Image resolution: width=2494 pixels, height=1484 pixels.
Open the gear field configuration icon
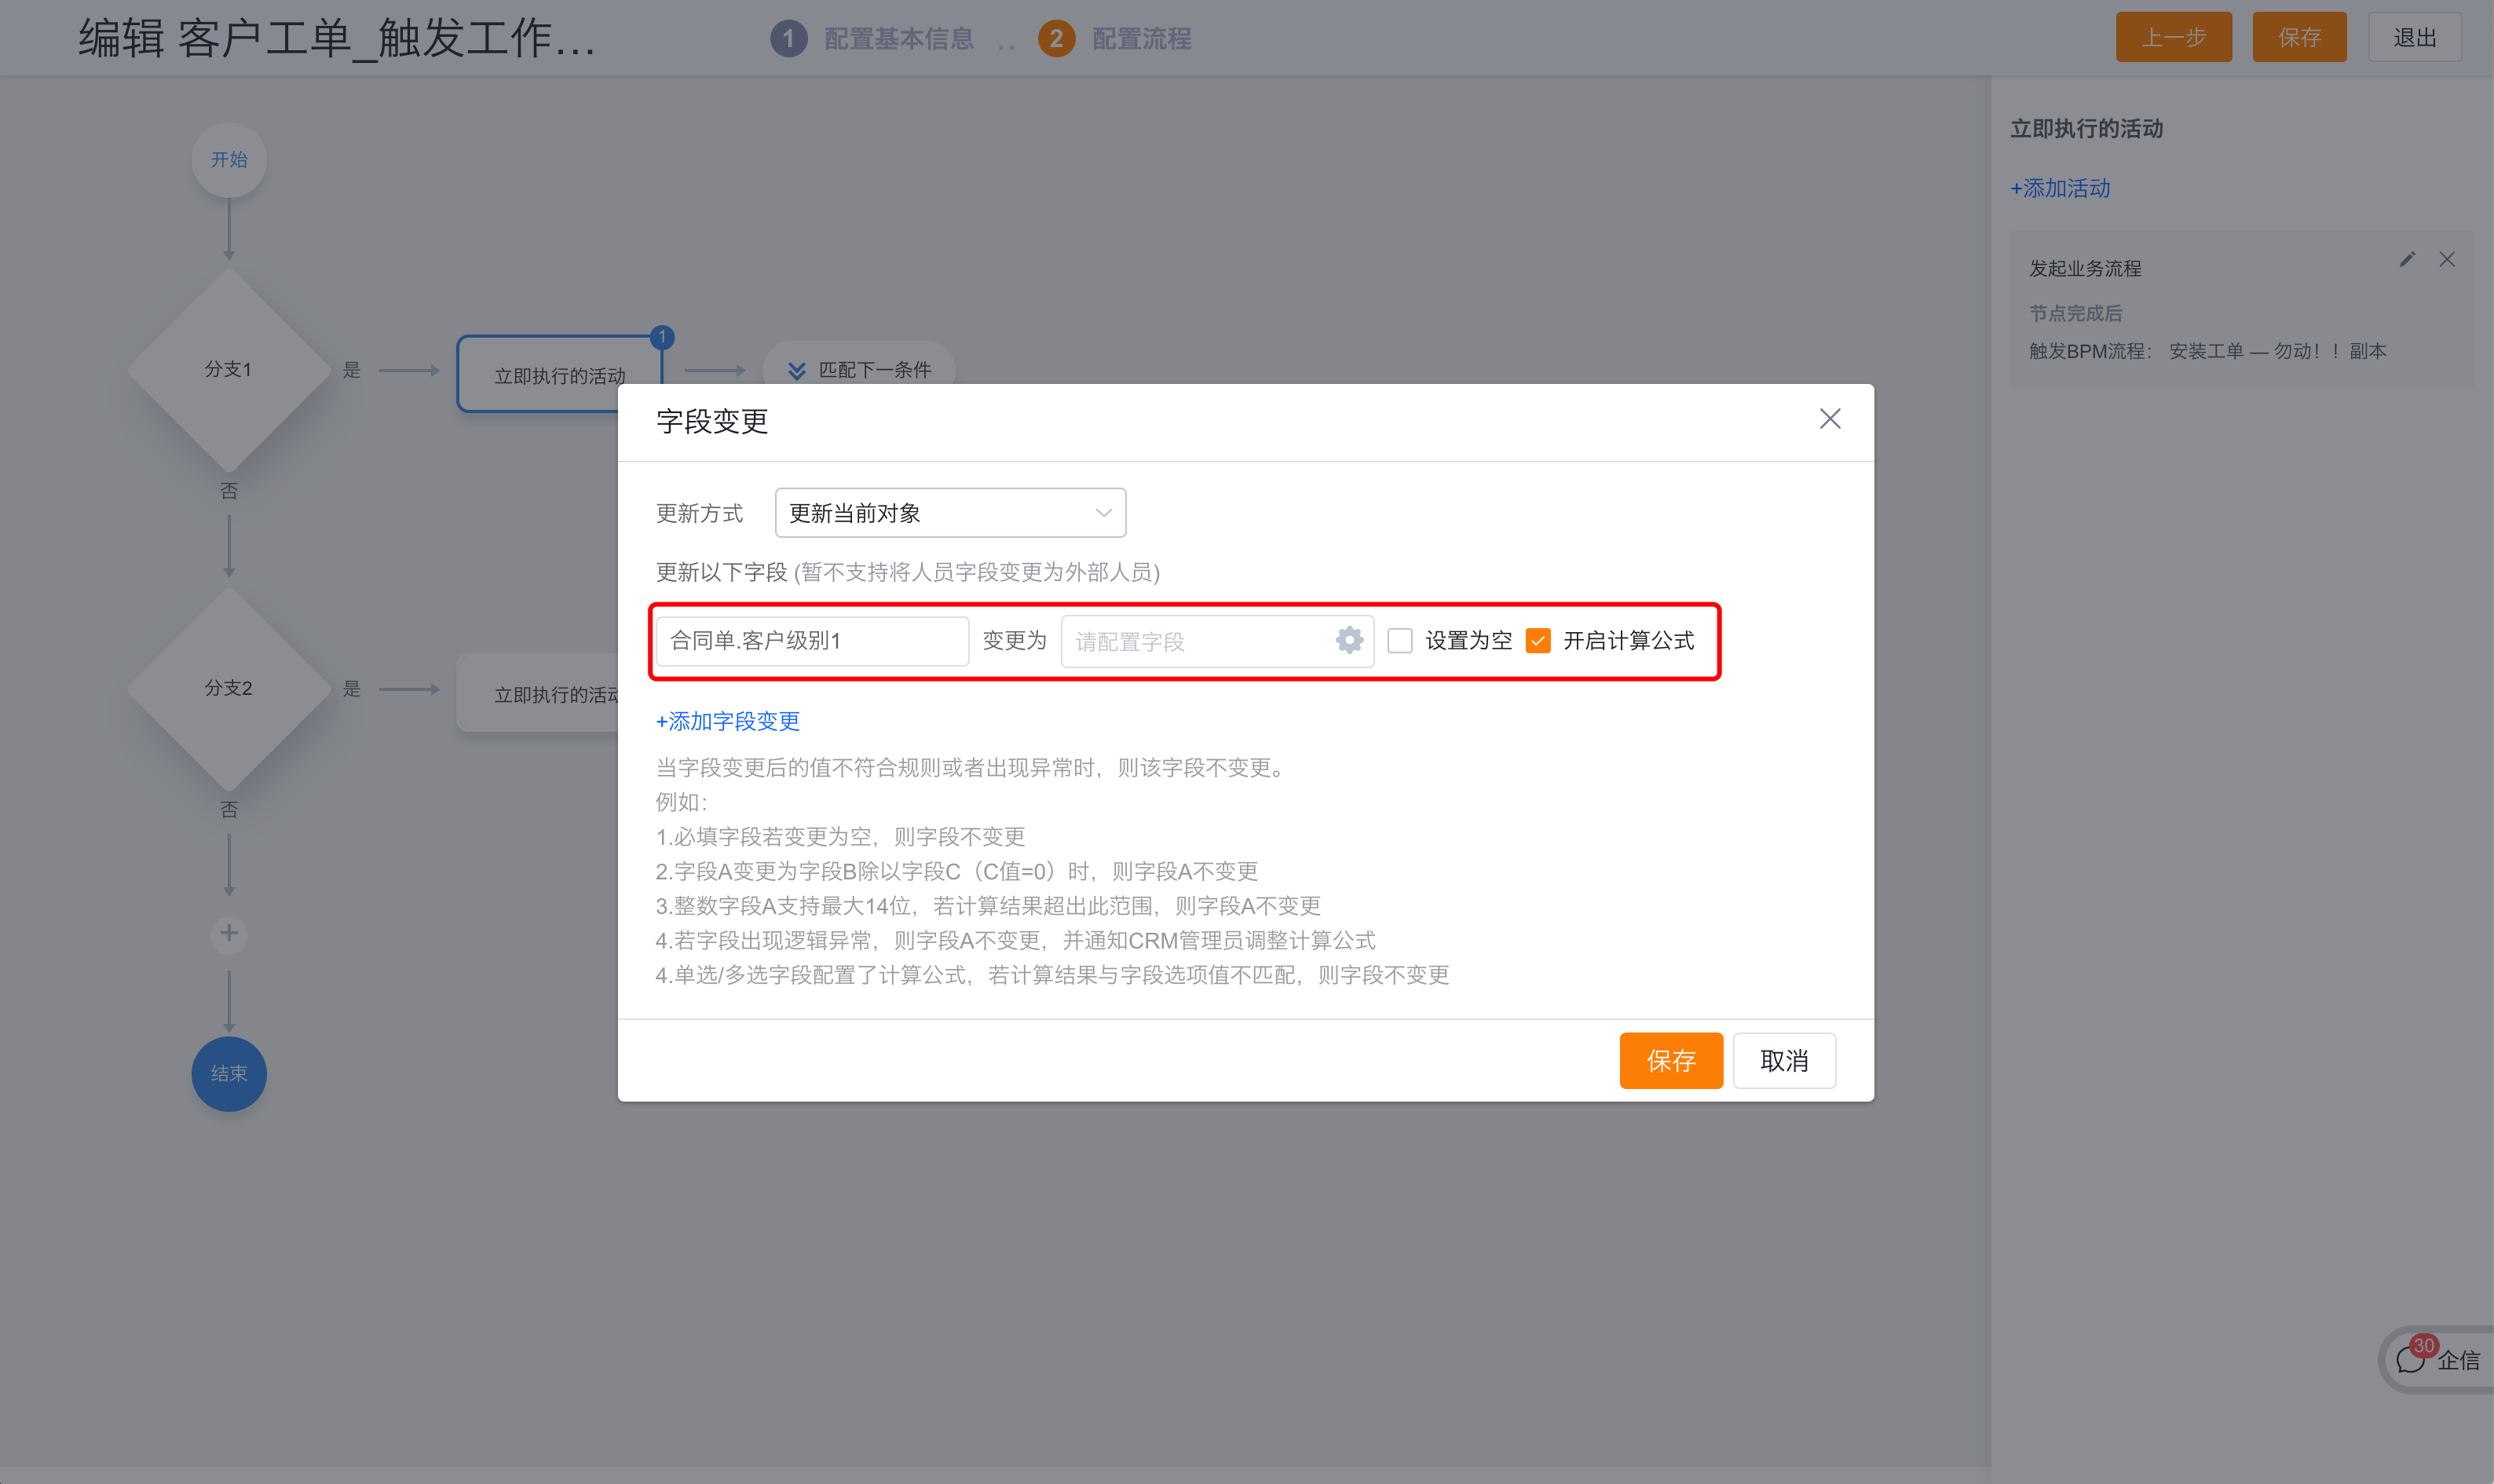coord(1349,640)
